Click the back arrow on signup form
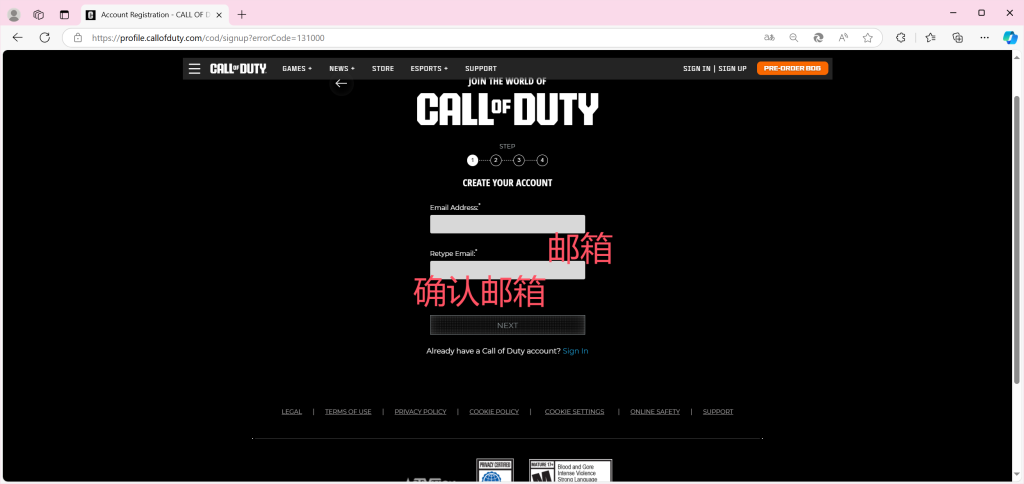This screenshot has width=1024, height=484. point(341,83)
